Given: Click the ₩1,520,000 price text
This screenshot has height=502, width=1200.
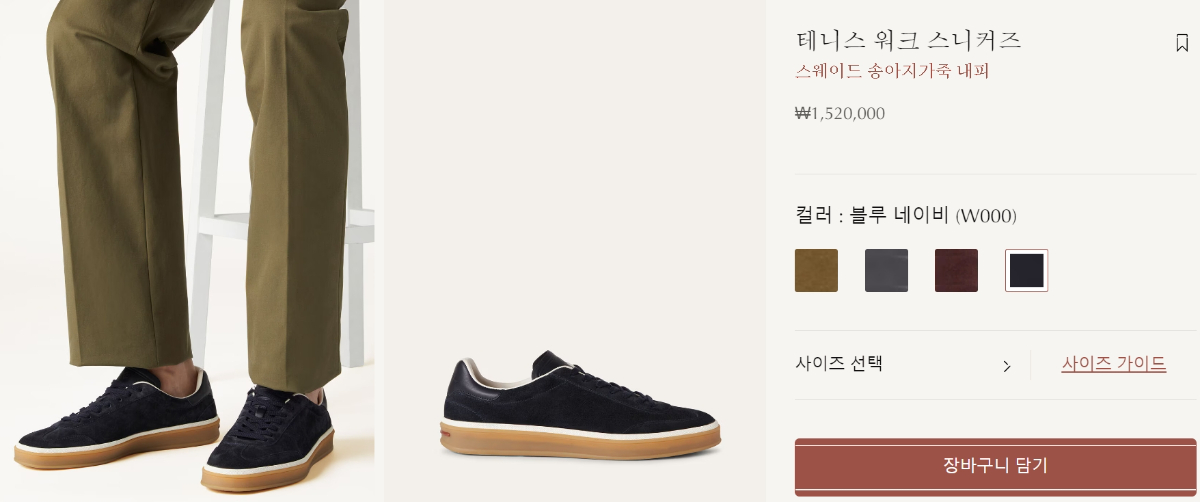Looking at the screenshot, I should [840, 114].
